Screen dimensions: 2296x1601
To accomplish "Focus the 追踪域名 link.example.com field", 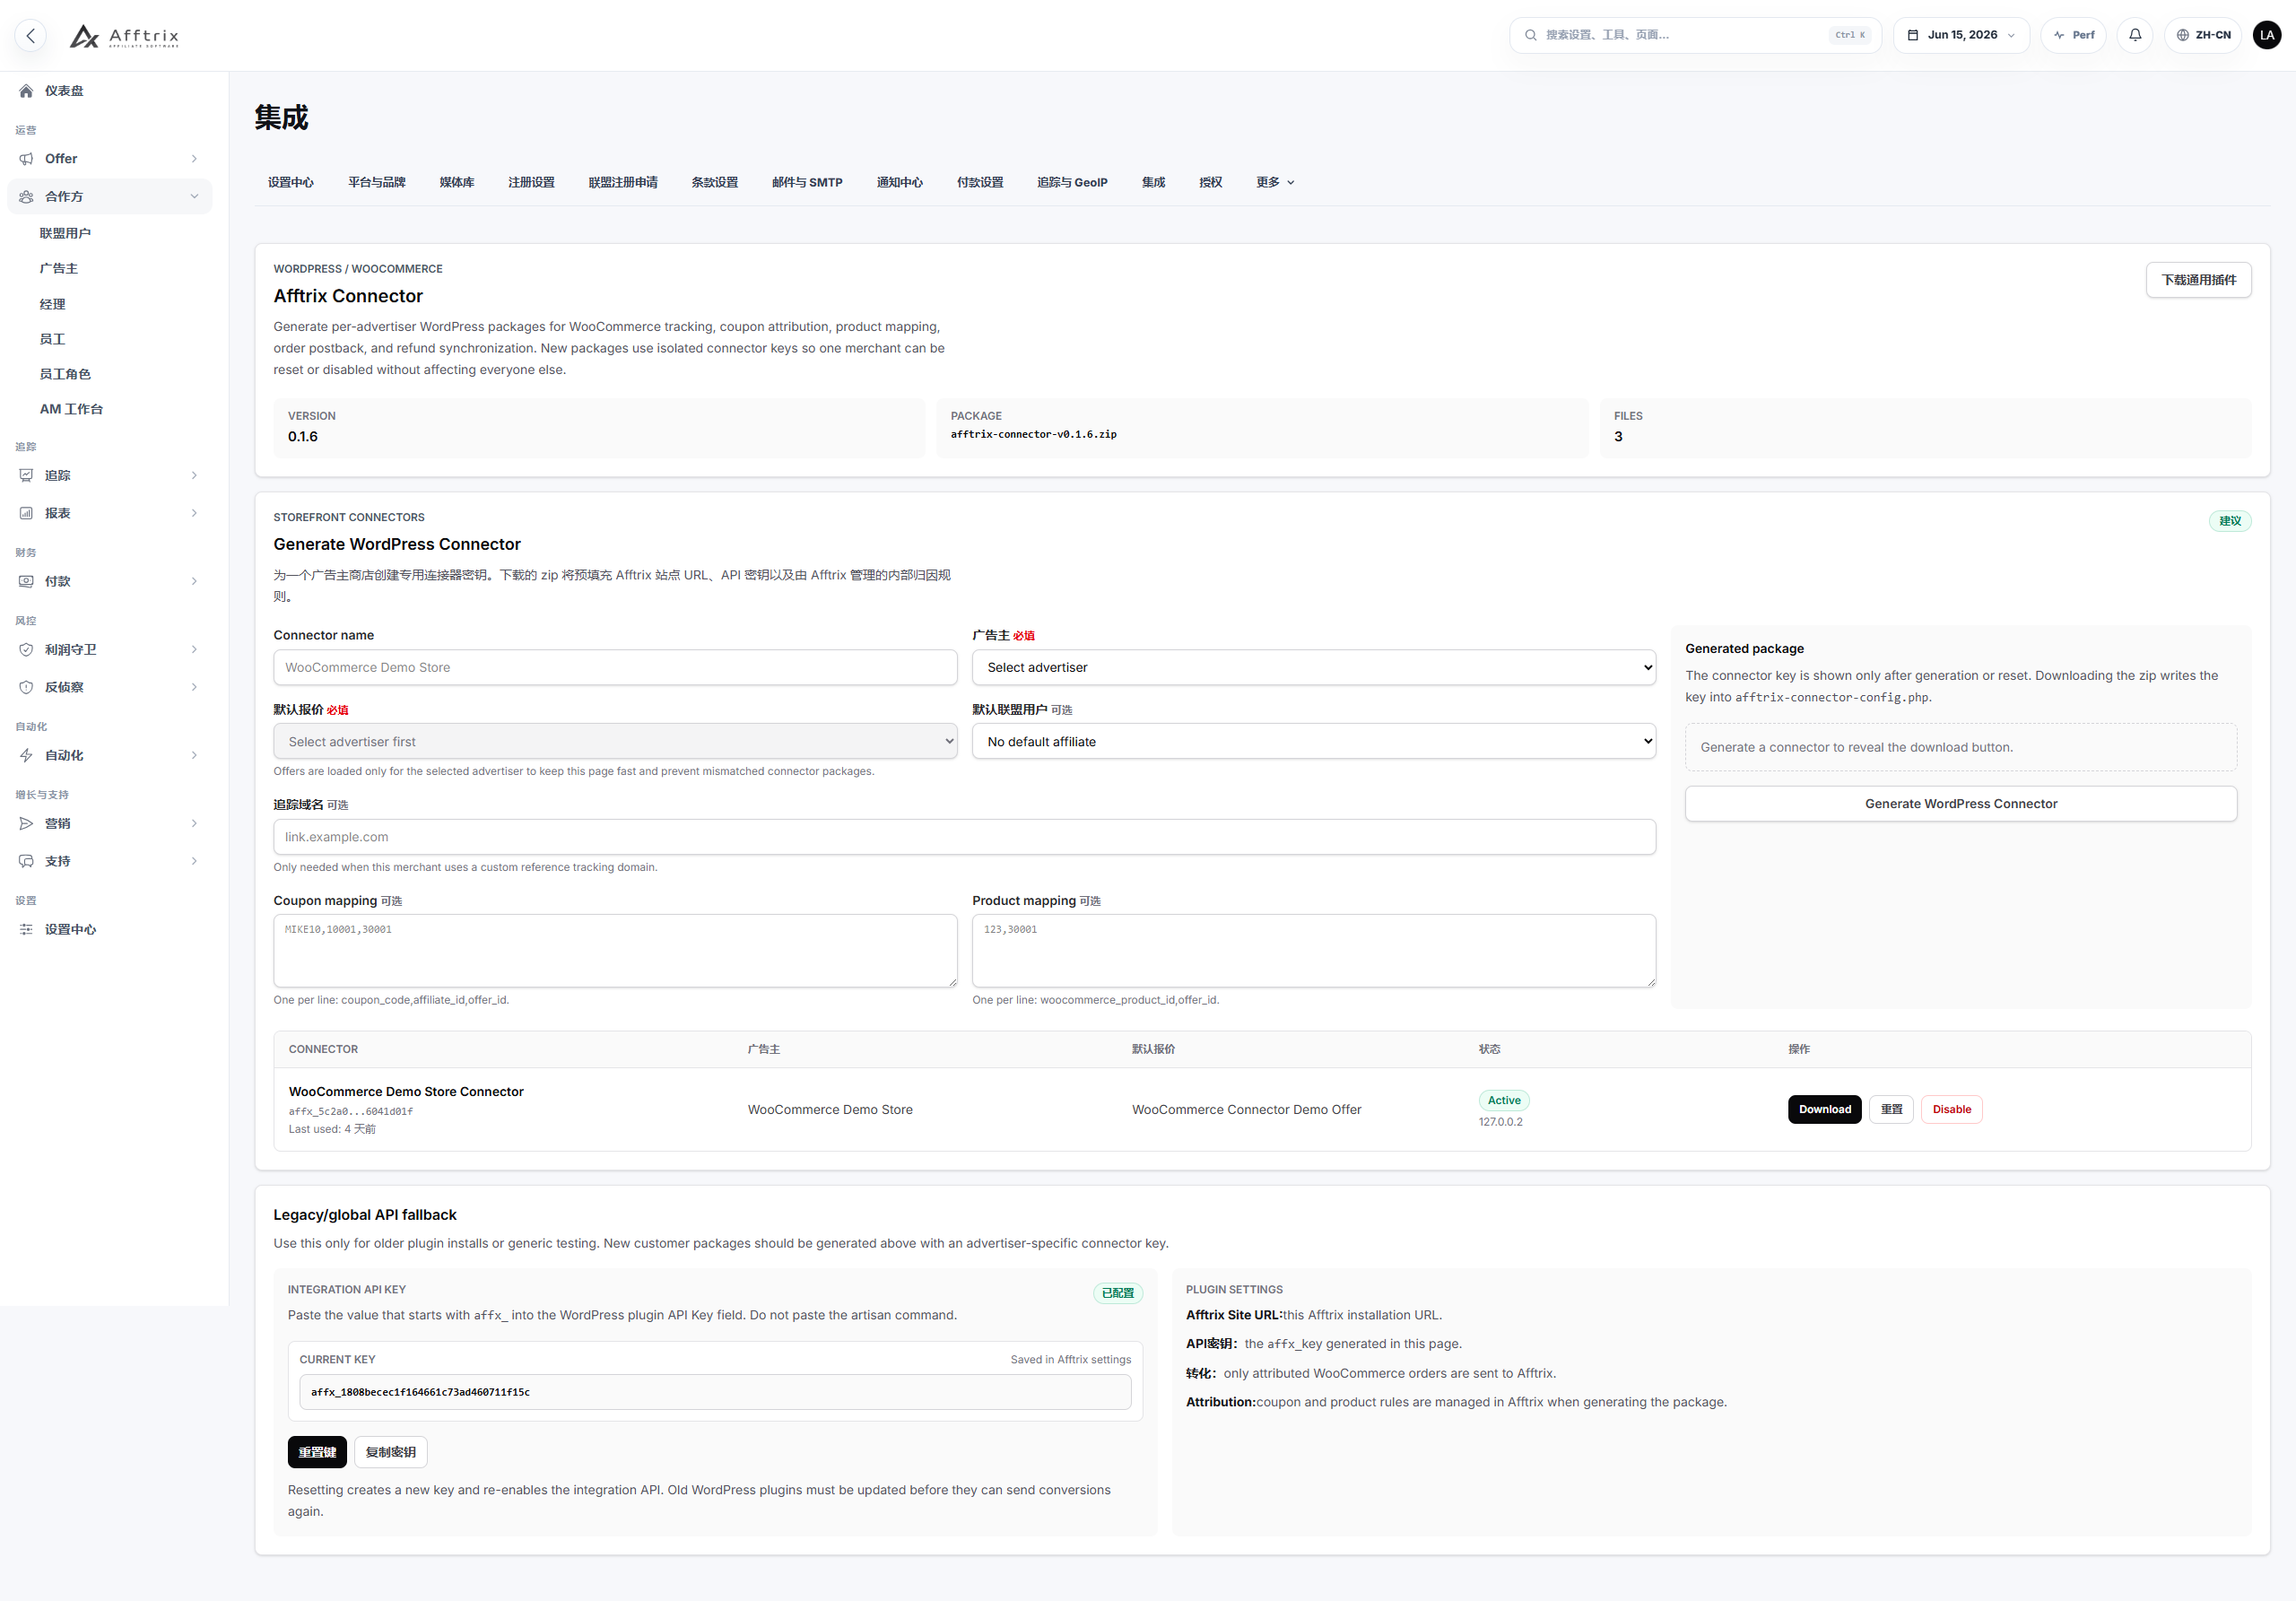I will (964, 837).
